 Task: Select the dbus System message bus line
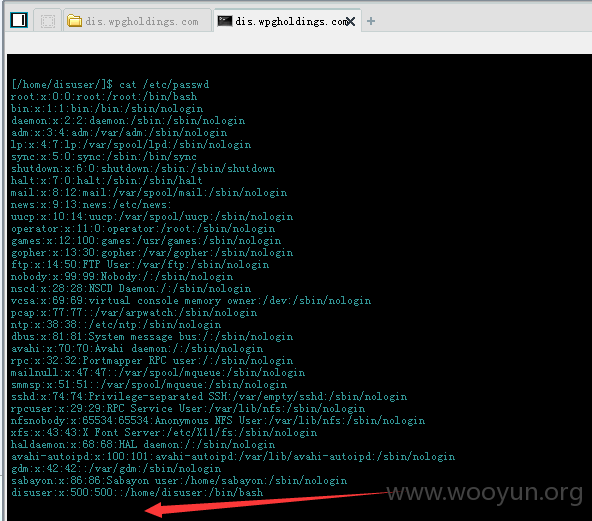point(152,337)
